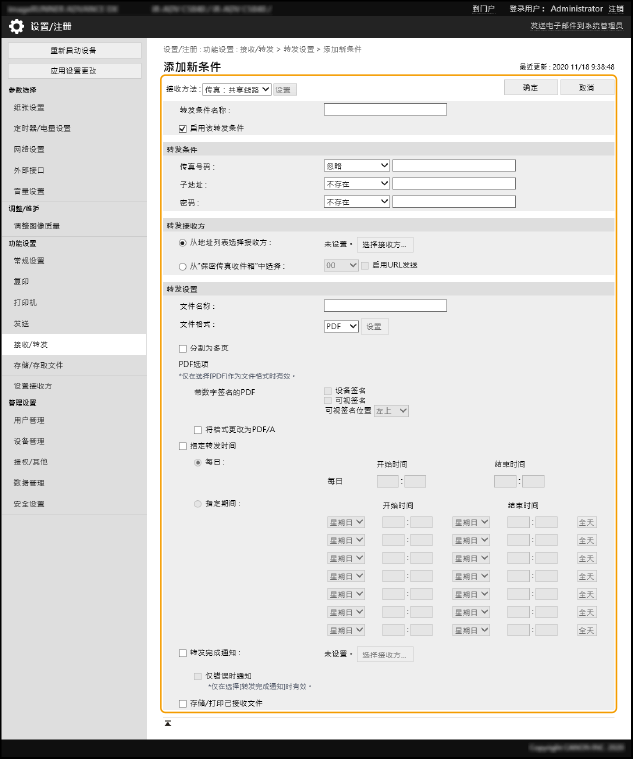Viewport: 633px width, 759px height.
Task: Click the 设置/注册 gear icon
Action: [x=16, y=27]
